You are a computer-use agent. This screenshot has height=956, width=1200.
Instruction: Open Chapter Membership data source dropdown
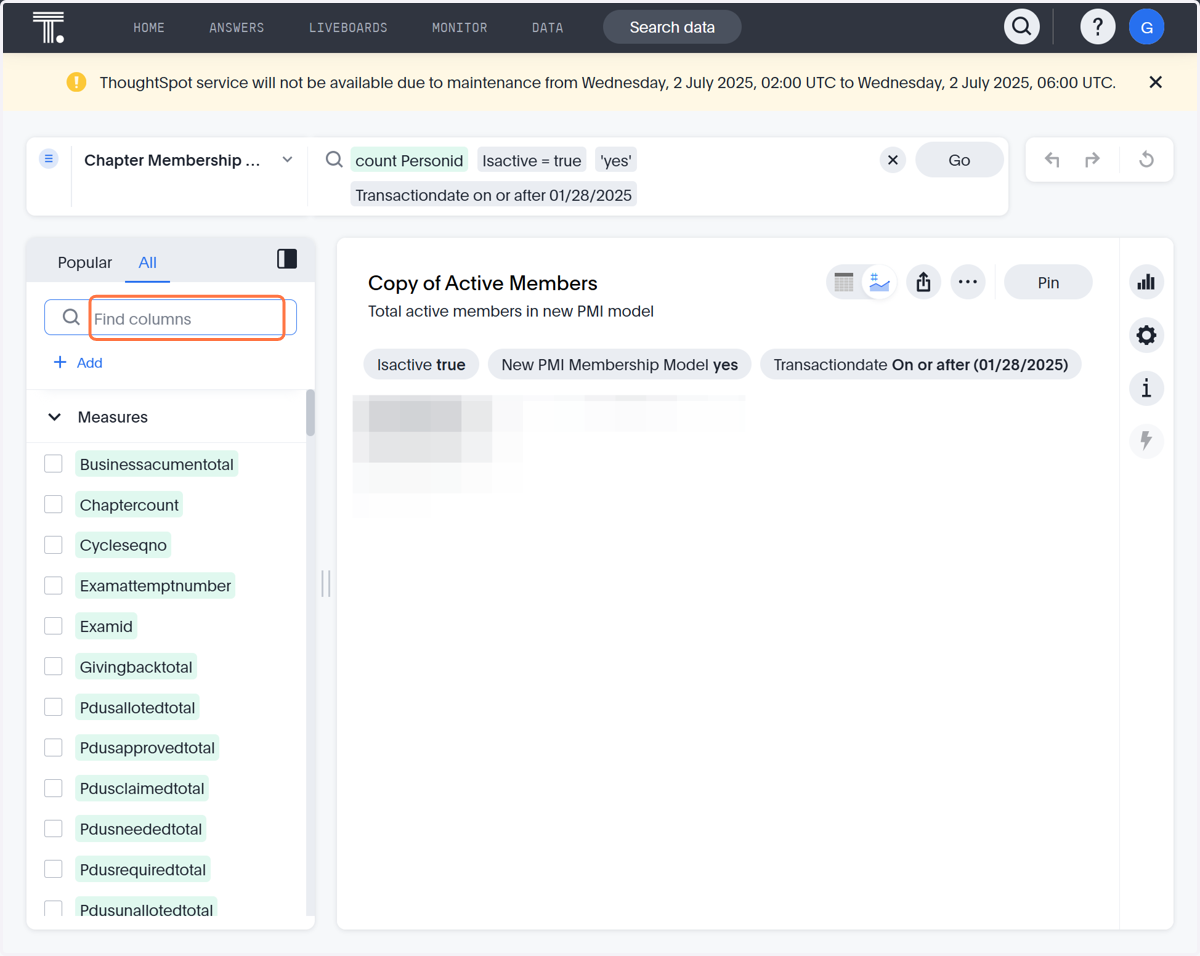[188, 160]
